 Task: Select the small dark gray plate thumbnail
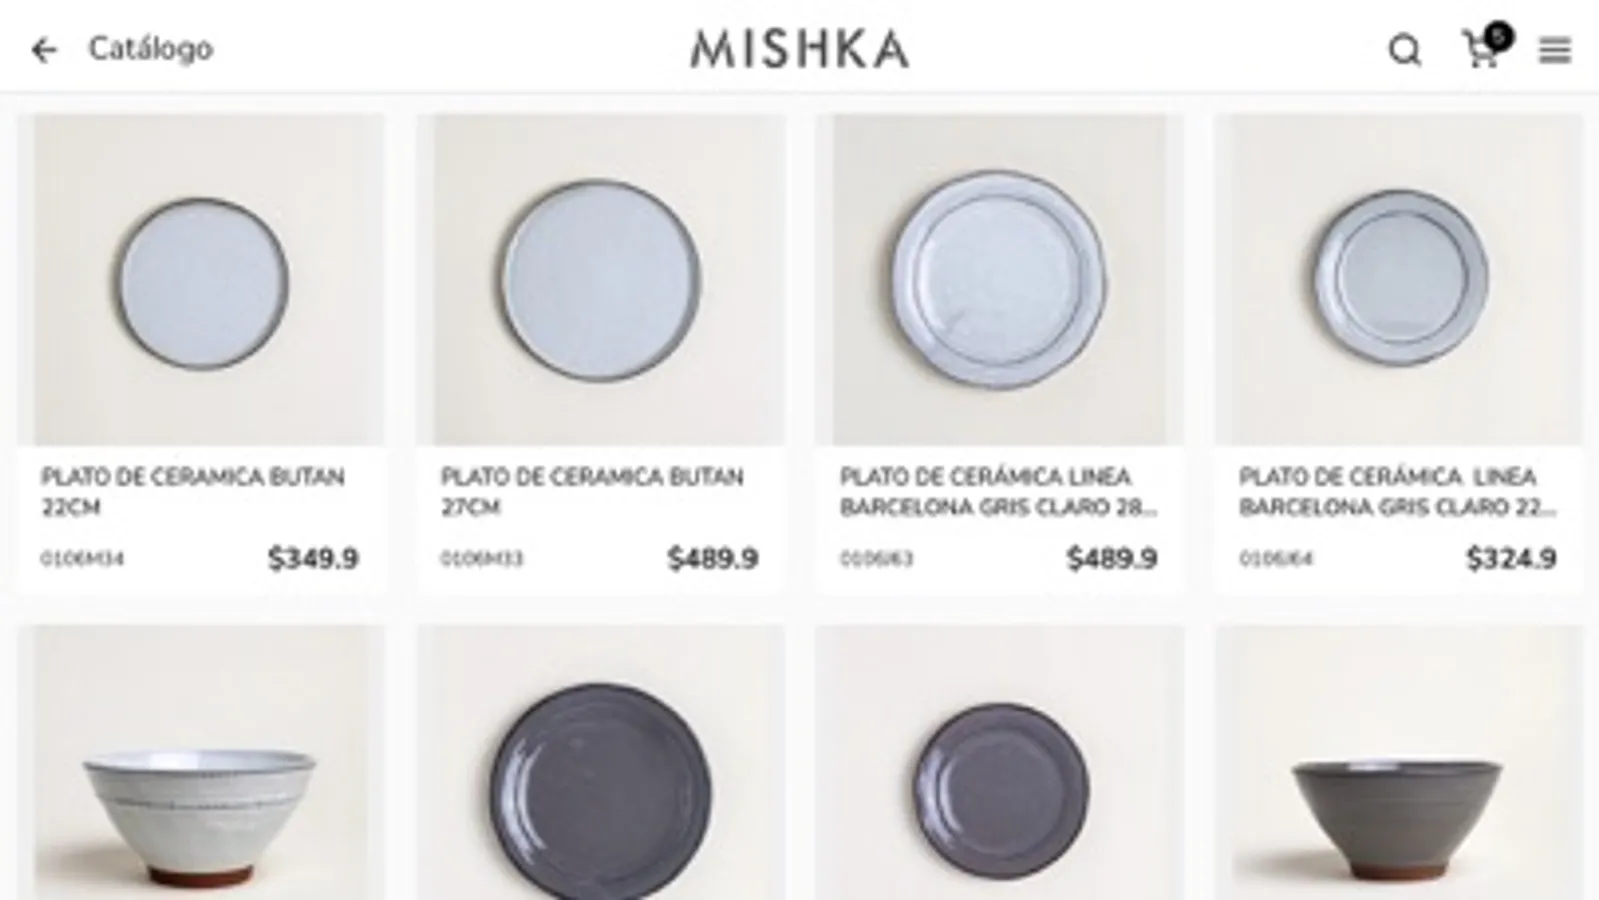[x=1000, y=763]
